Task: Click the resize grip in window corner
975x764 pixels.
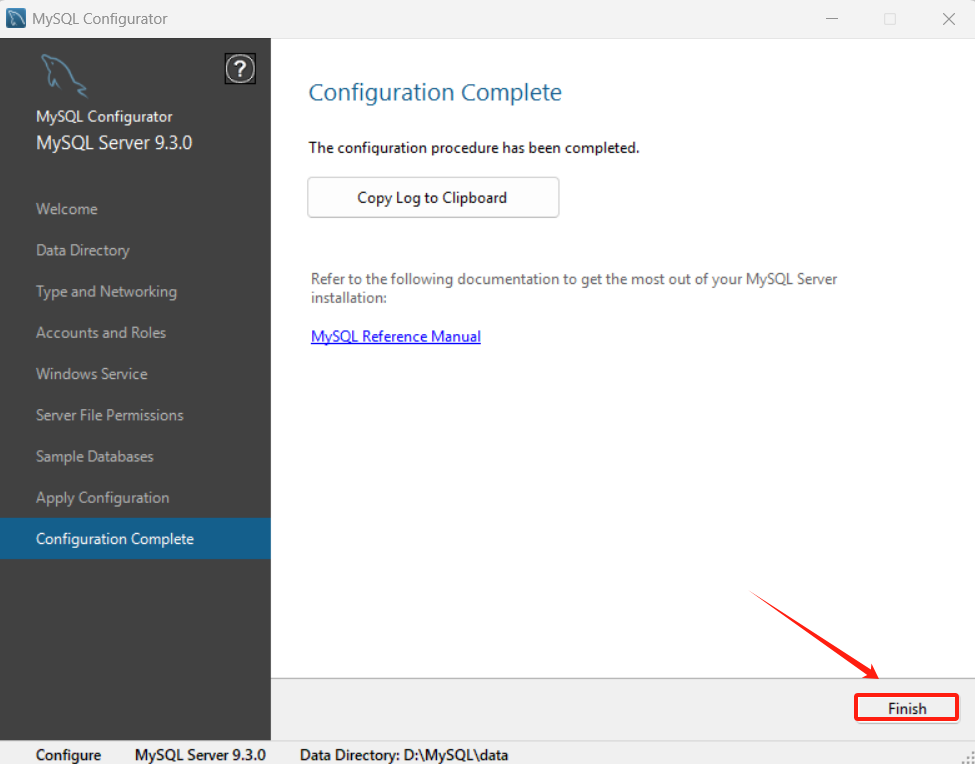Action: click(x=968, y=757)
